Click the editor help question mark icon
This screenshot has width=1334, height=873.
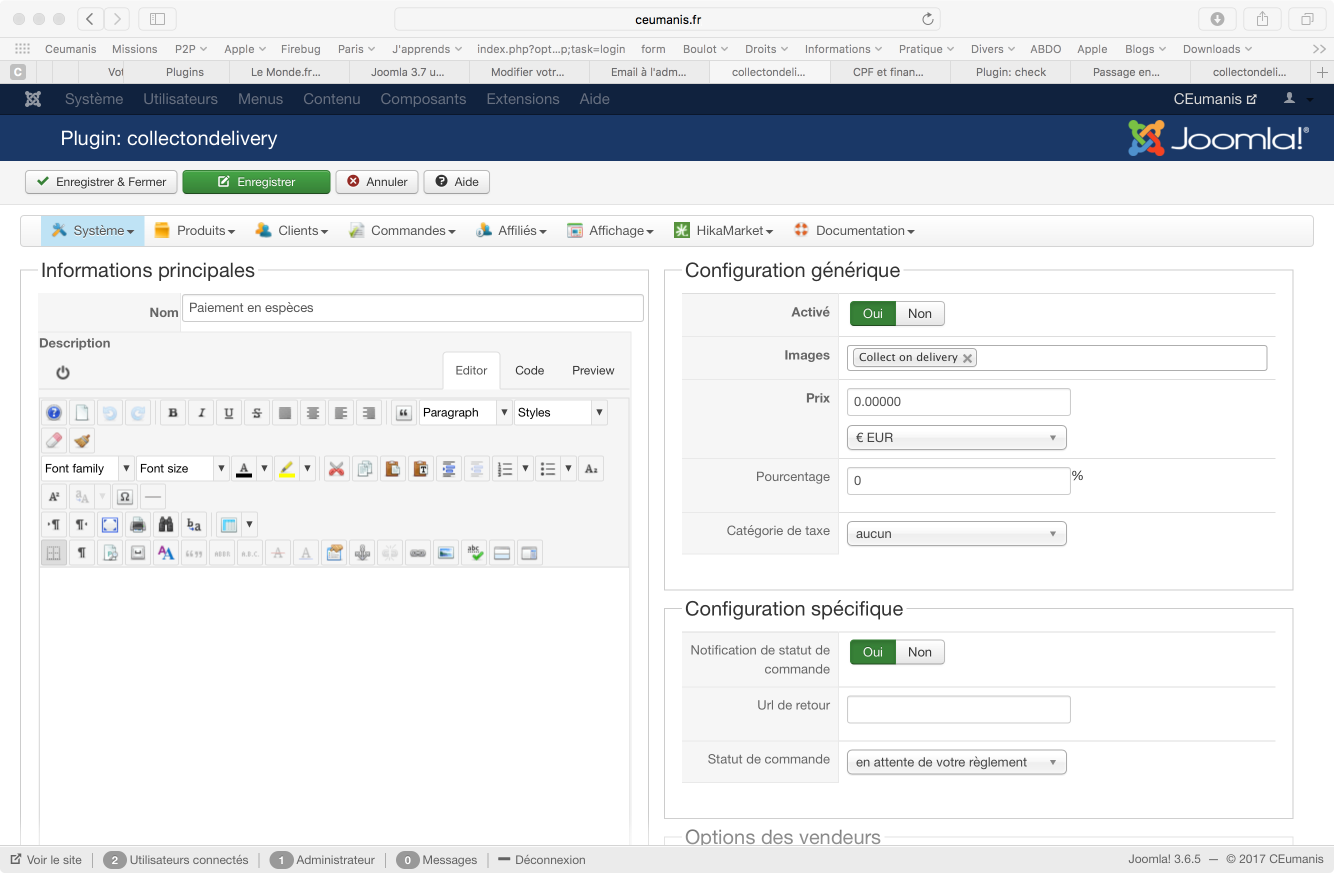tap(54, 413)
